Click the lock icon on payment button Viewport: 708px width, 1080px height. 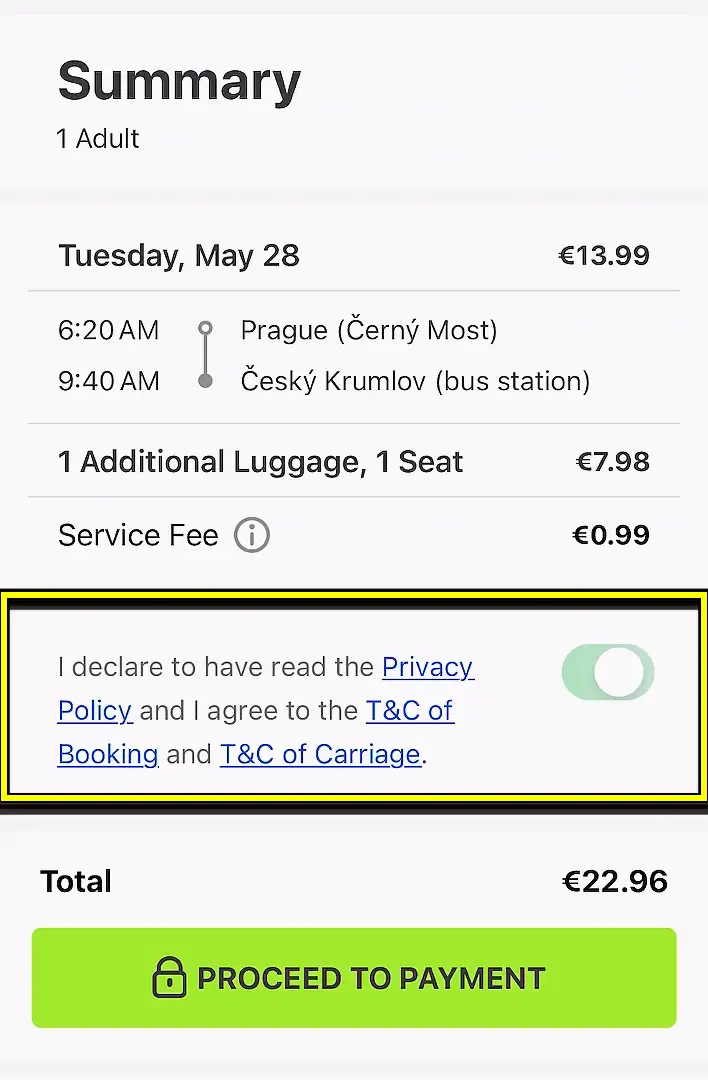point(169,978)
